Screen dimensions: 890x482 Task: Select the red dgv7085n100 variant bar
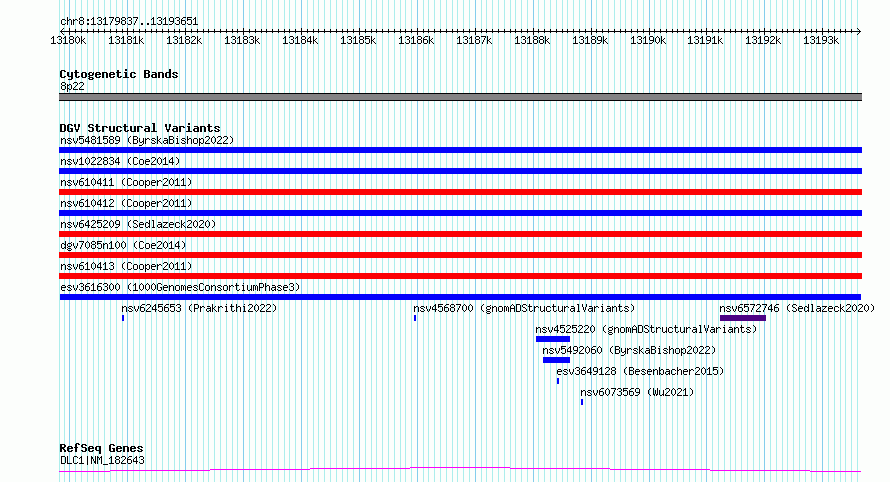click(x=460, y=255)
